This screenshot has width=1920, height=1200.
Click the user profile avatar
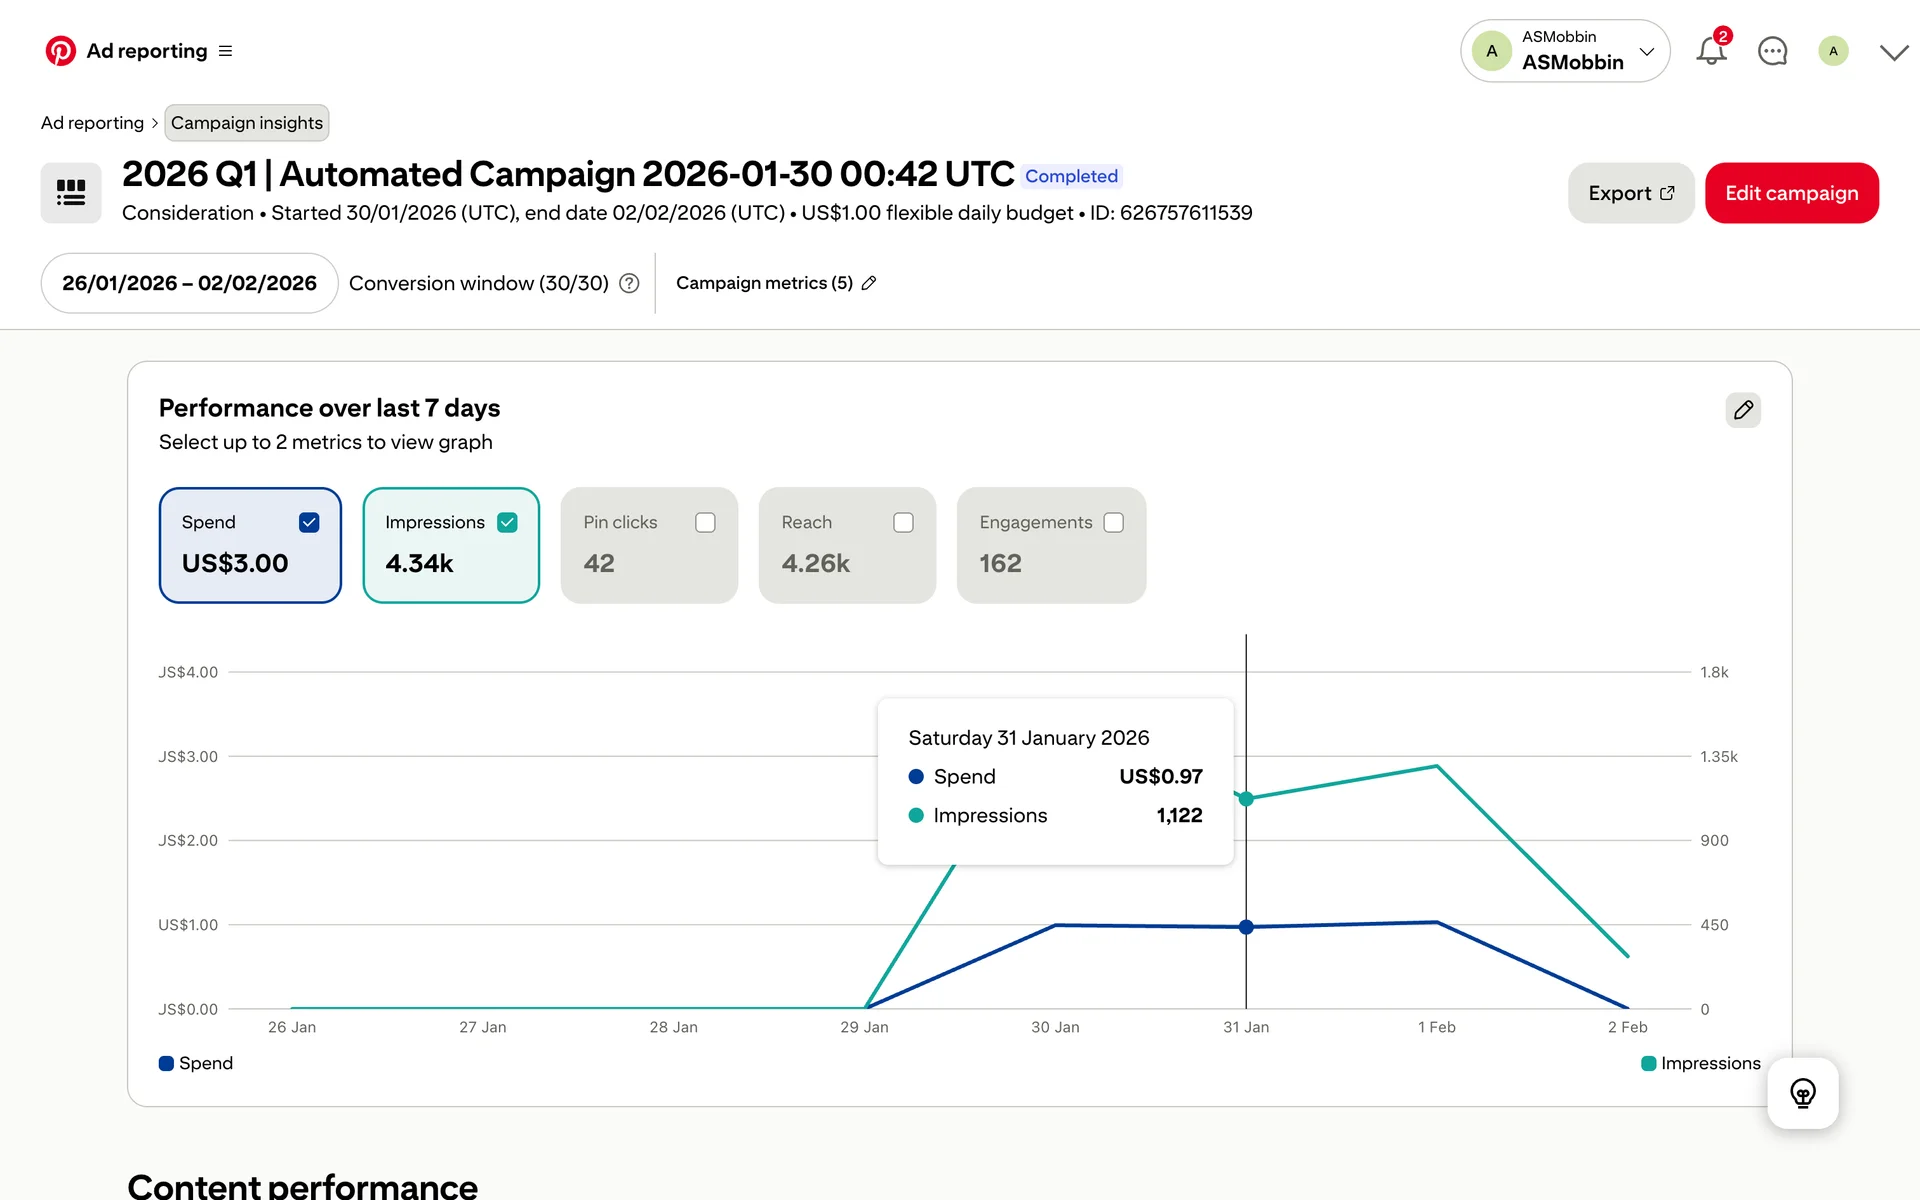(x=1832, y=51)
